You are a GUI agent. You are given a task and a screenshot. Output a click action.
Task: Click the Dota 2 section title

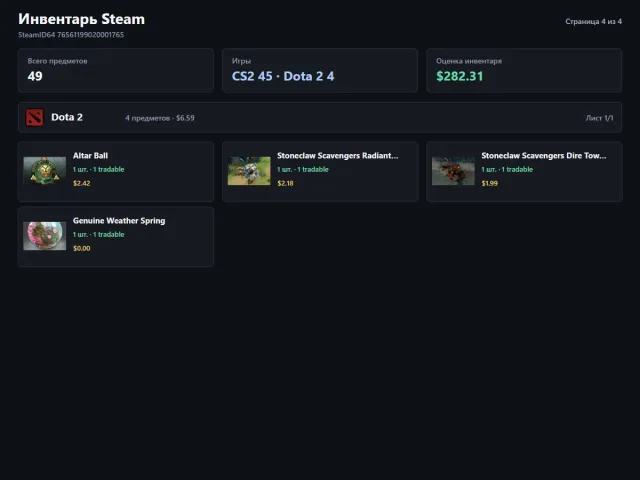pos(67,118)
